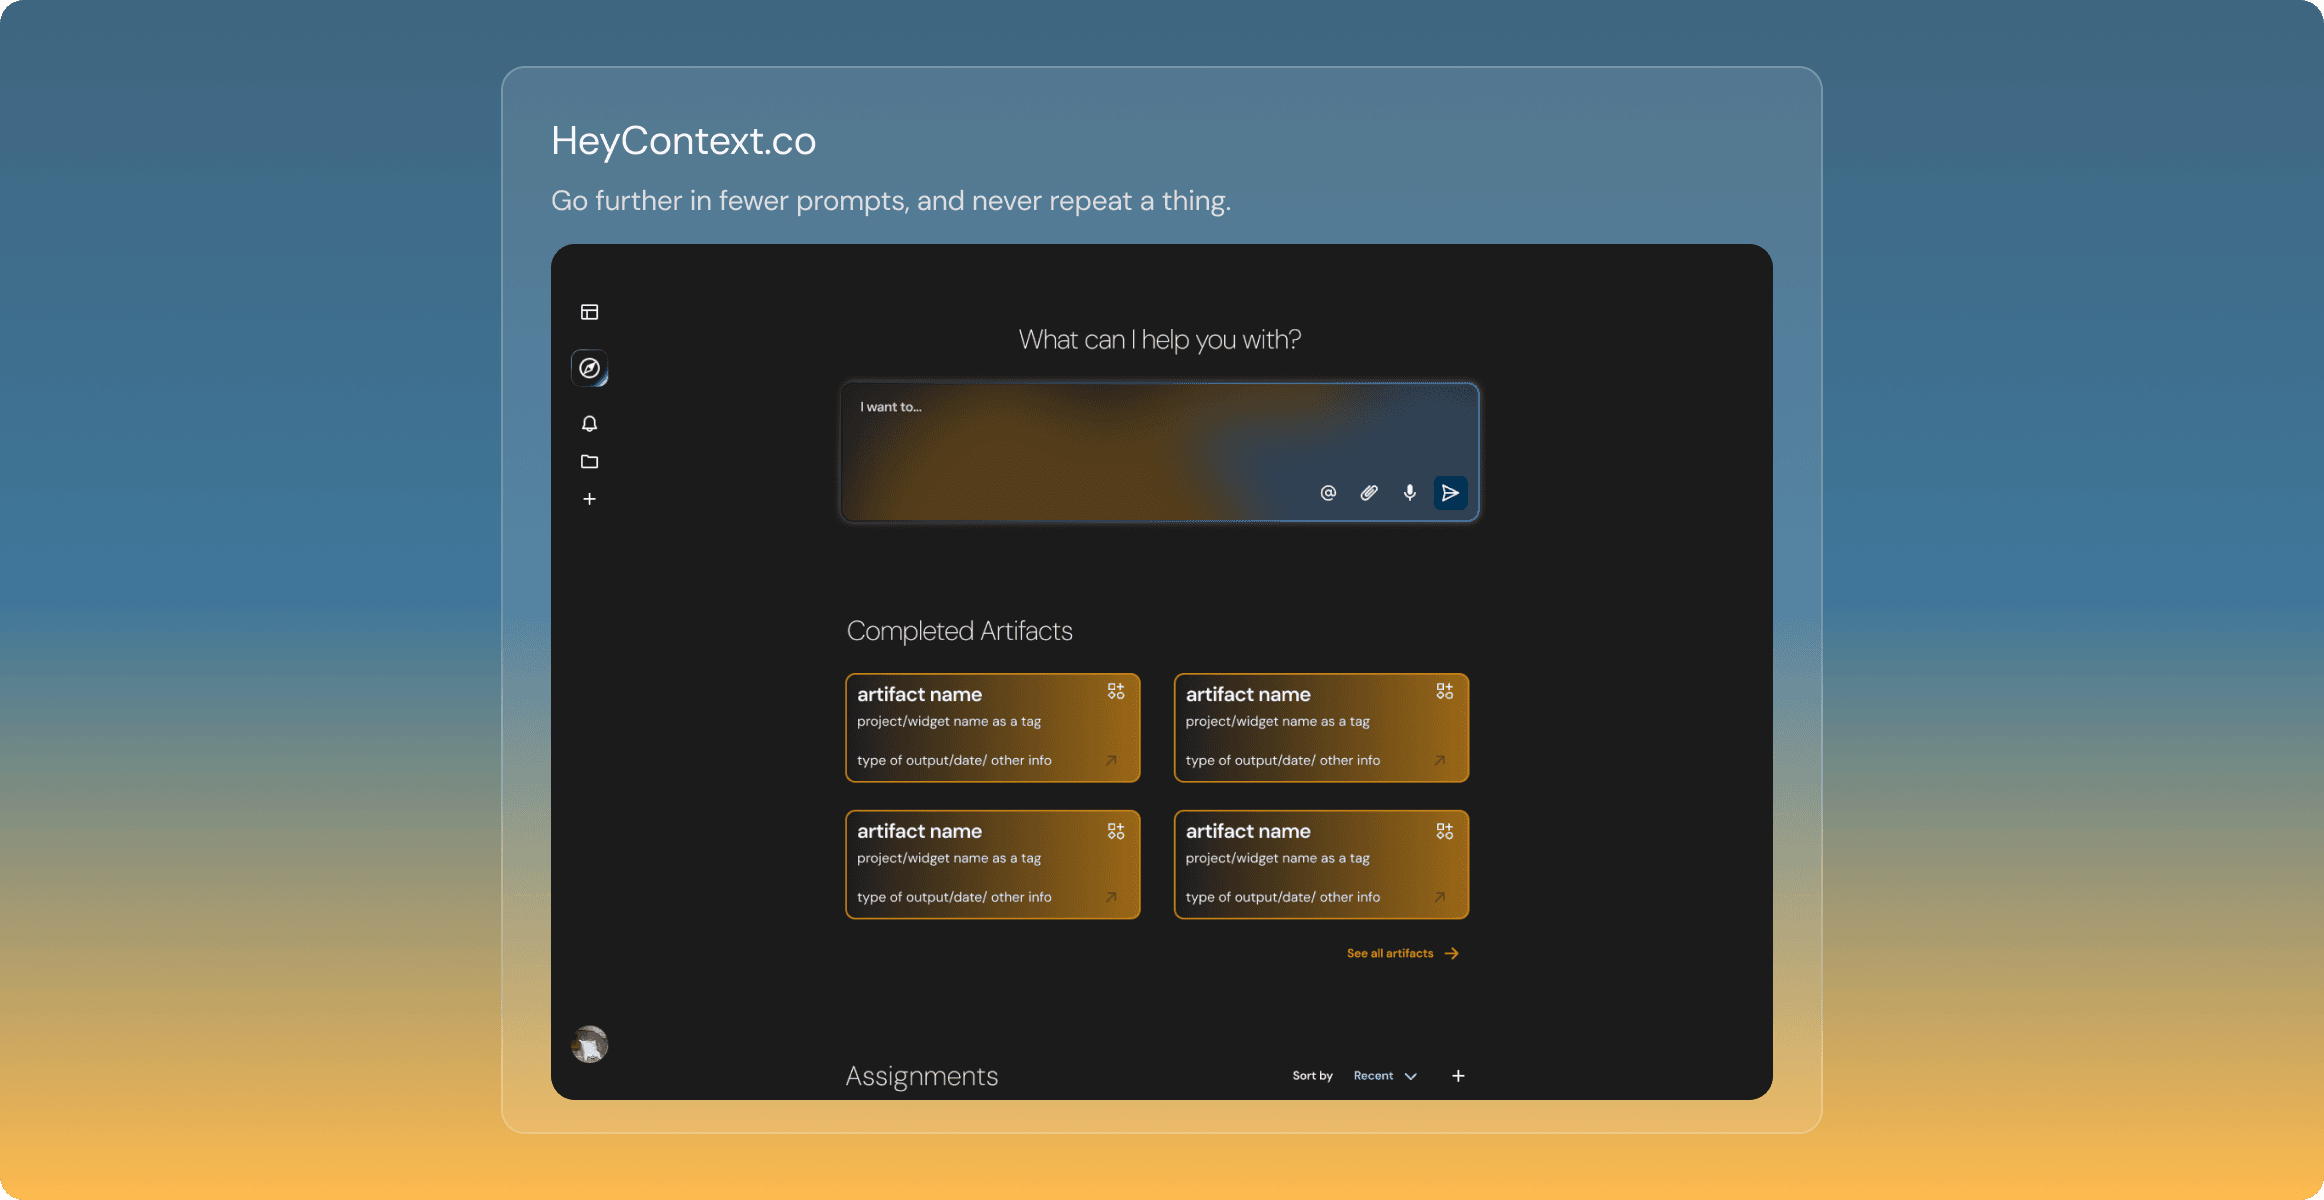Toggle the widget icon on bottom-left artifact card
This screenshot has height=1200, width=2324.
click(x=1116, y=830)
